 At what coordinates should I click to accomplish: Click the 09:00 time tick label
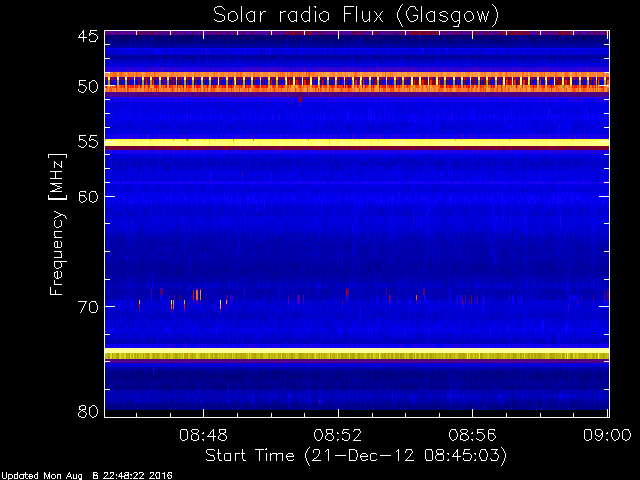point(607,435)
